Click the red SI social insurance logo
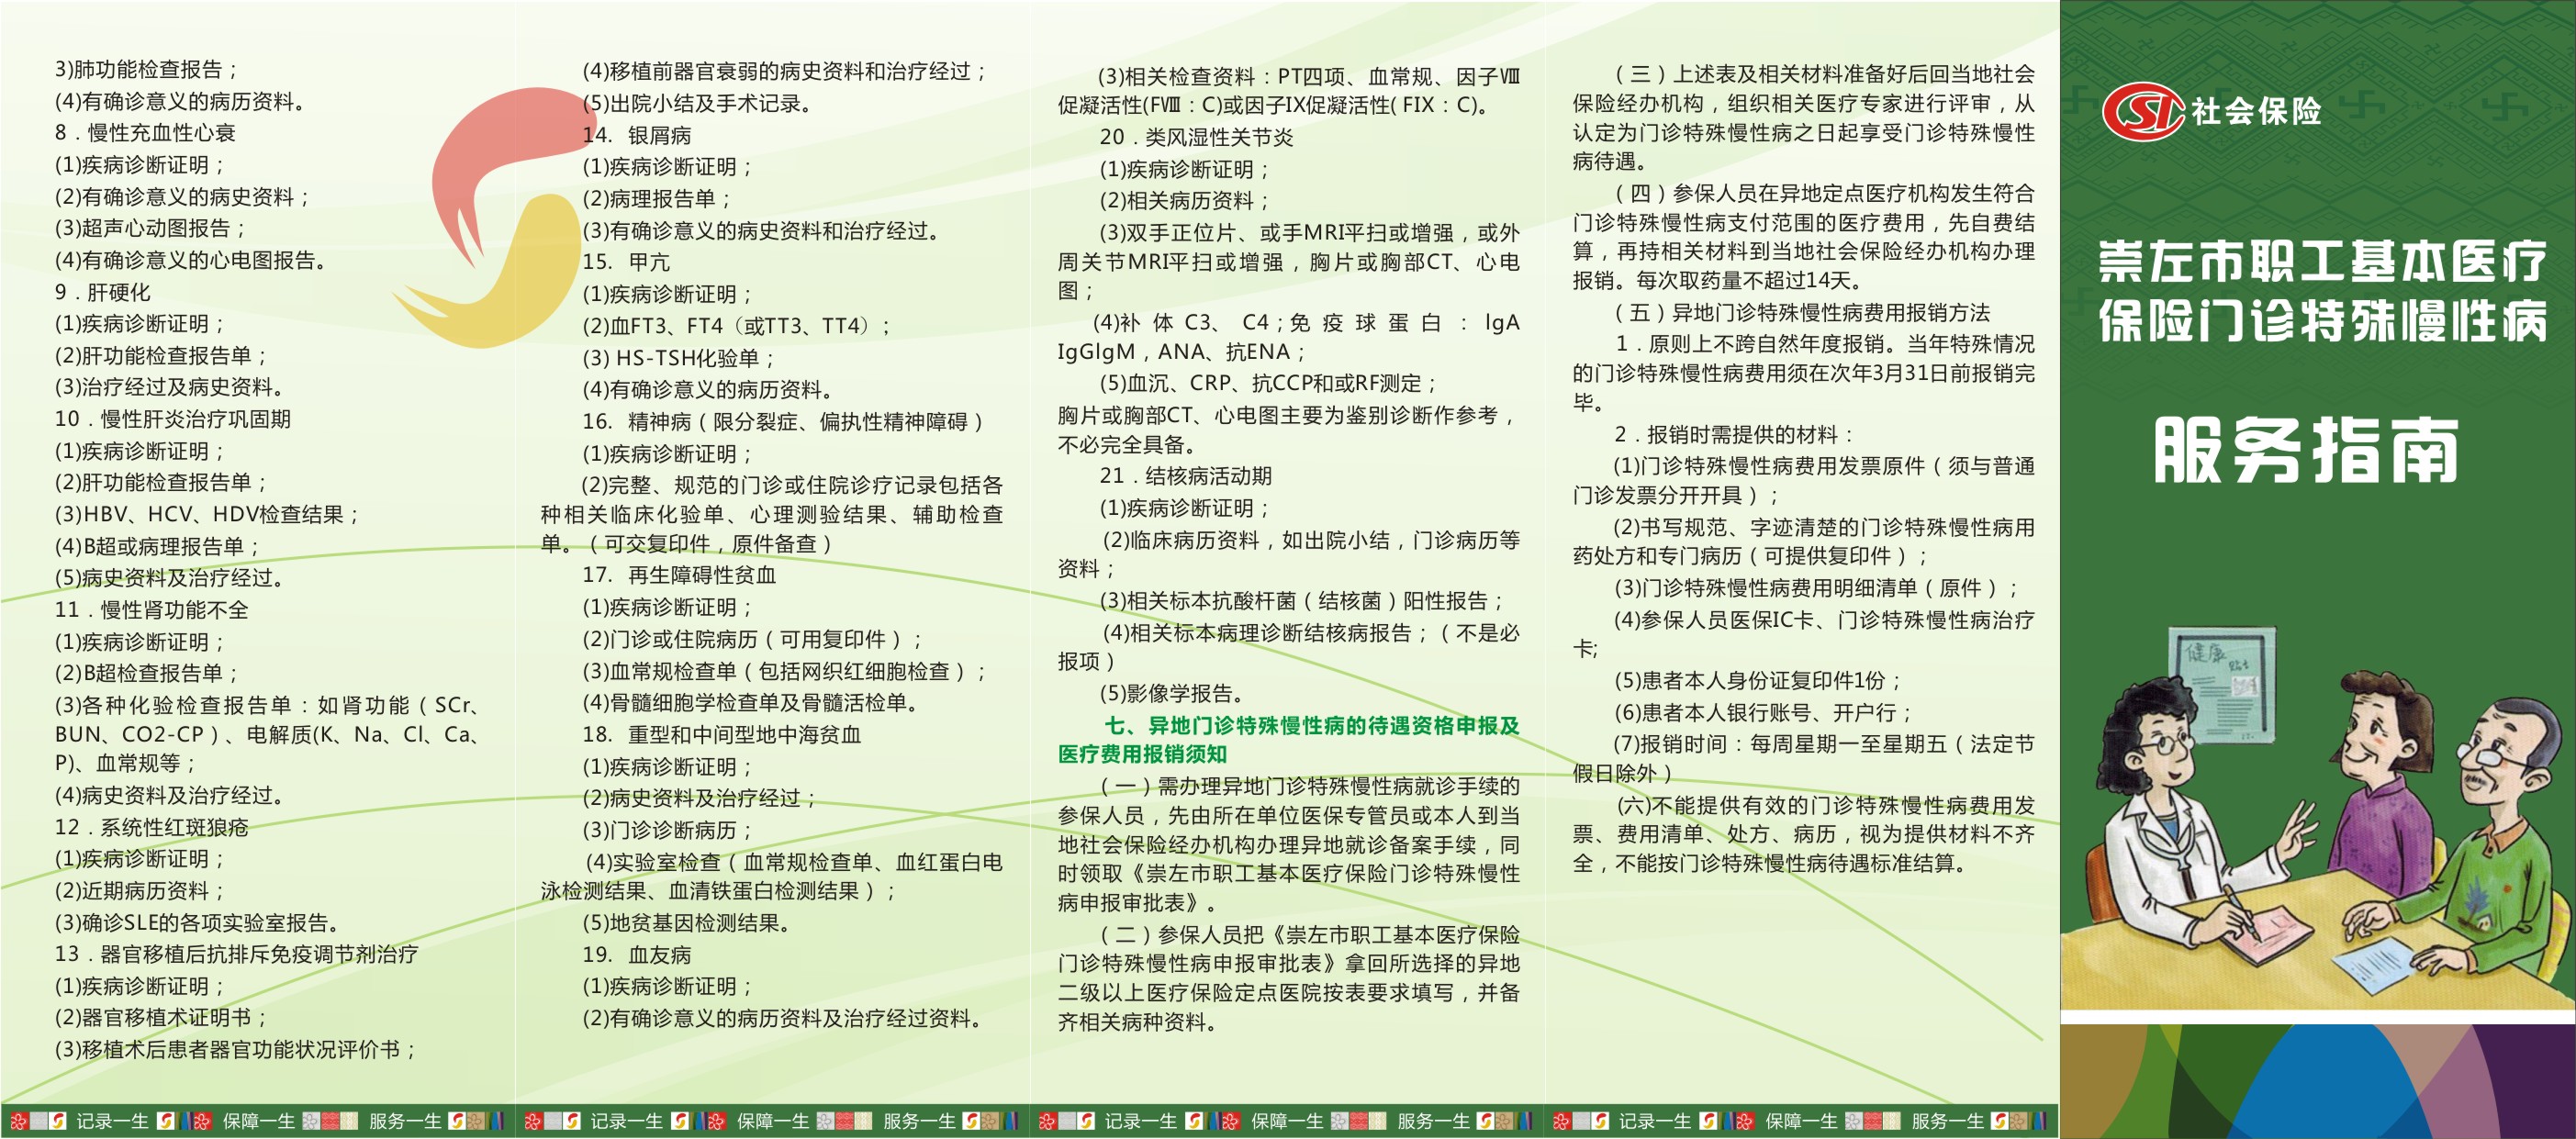This screenshot has height=1139, width=2576. pos(2142,111)
